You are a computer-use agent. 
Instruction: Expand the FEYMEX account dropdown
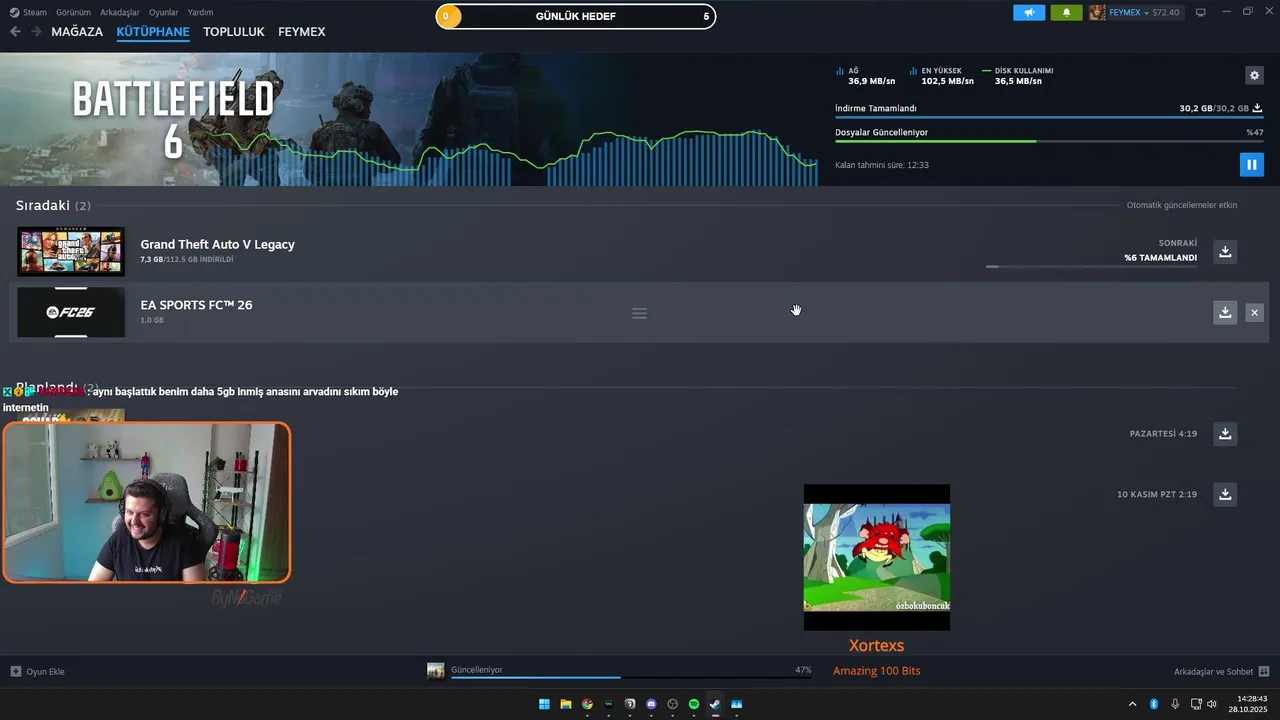(x=1144, y=12)
